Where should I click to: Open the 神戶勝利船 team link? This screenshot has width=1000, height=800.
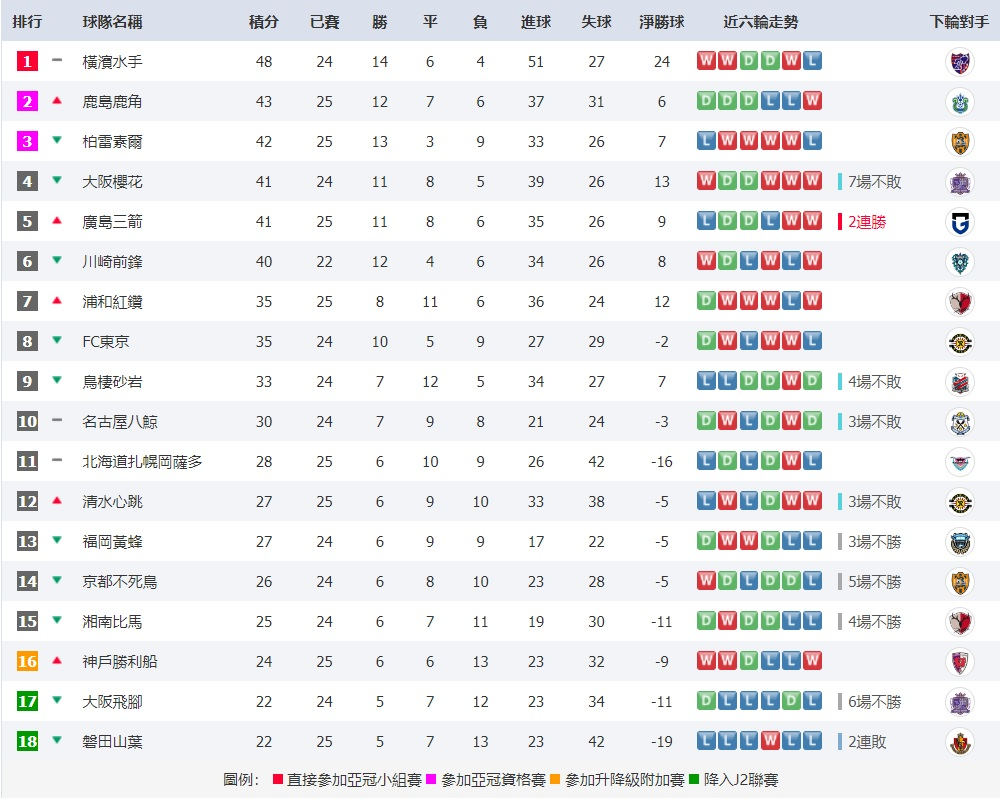[120, 662]
